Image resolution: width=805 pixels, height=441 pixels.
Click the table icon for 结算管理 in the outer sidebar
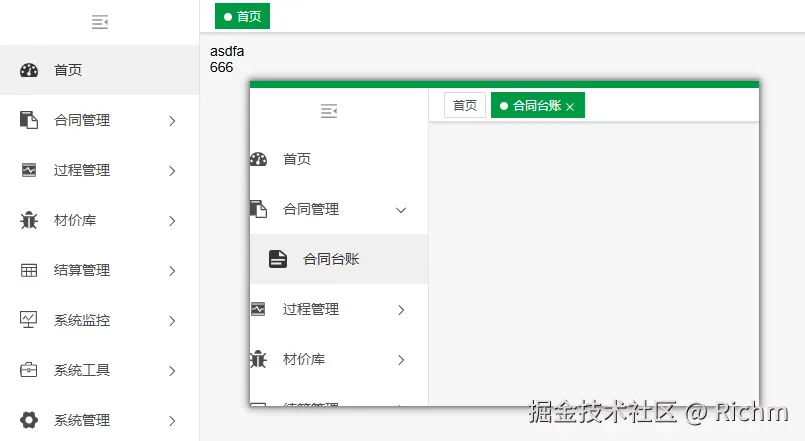[x=29, y=270]
